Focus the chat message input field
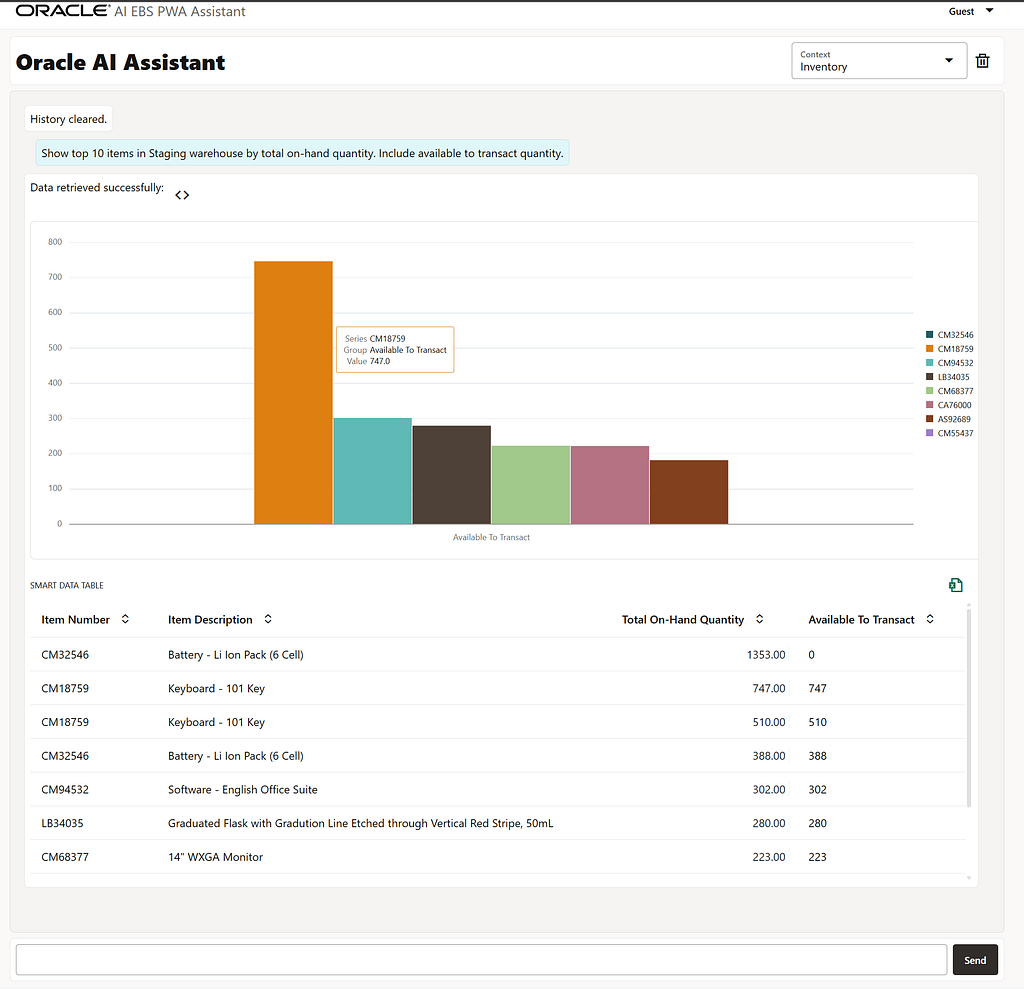The height and width of the screenshot is (989, 1024). pos(481,960)
